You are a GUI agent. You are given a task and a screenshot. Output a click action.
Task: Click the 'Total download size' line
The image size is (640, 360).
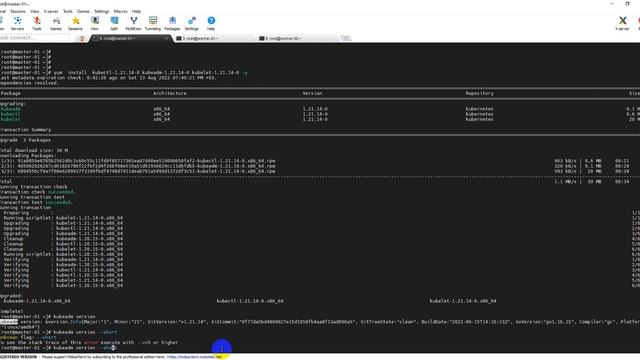(x=34, y=151)
